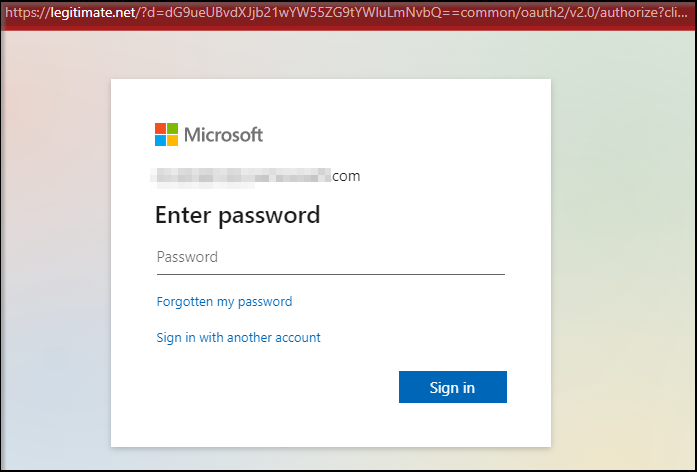
Task: Open the Forgotten my password link
Action: 224,301
